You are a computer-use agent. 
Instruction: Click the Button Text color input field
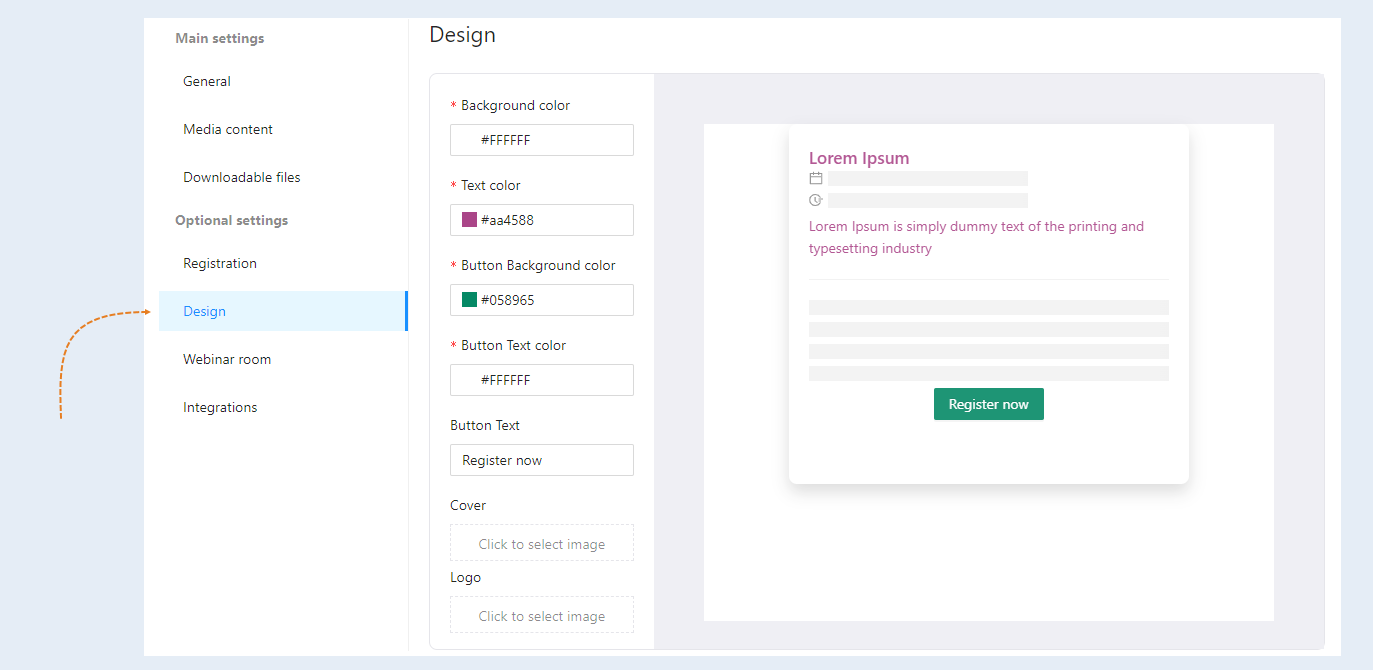542,380
